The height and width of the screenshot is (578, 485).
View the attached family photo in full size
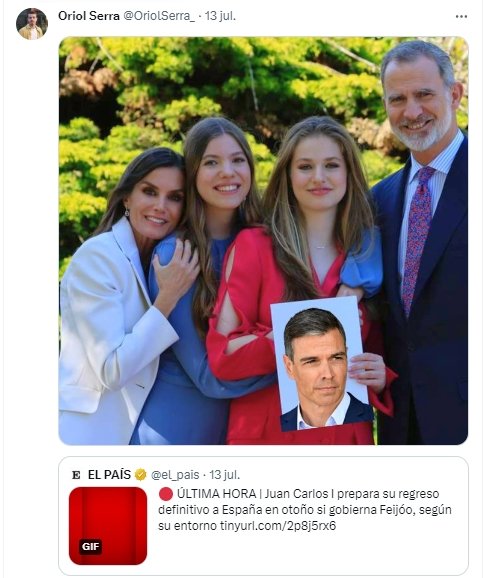coord(263,241)
